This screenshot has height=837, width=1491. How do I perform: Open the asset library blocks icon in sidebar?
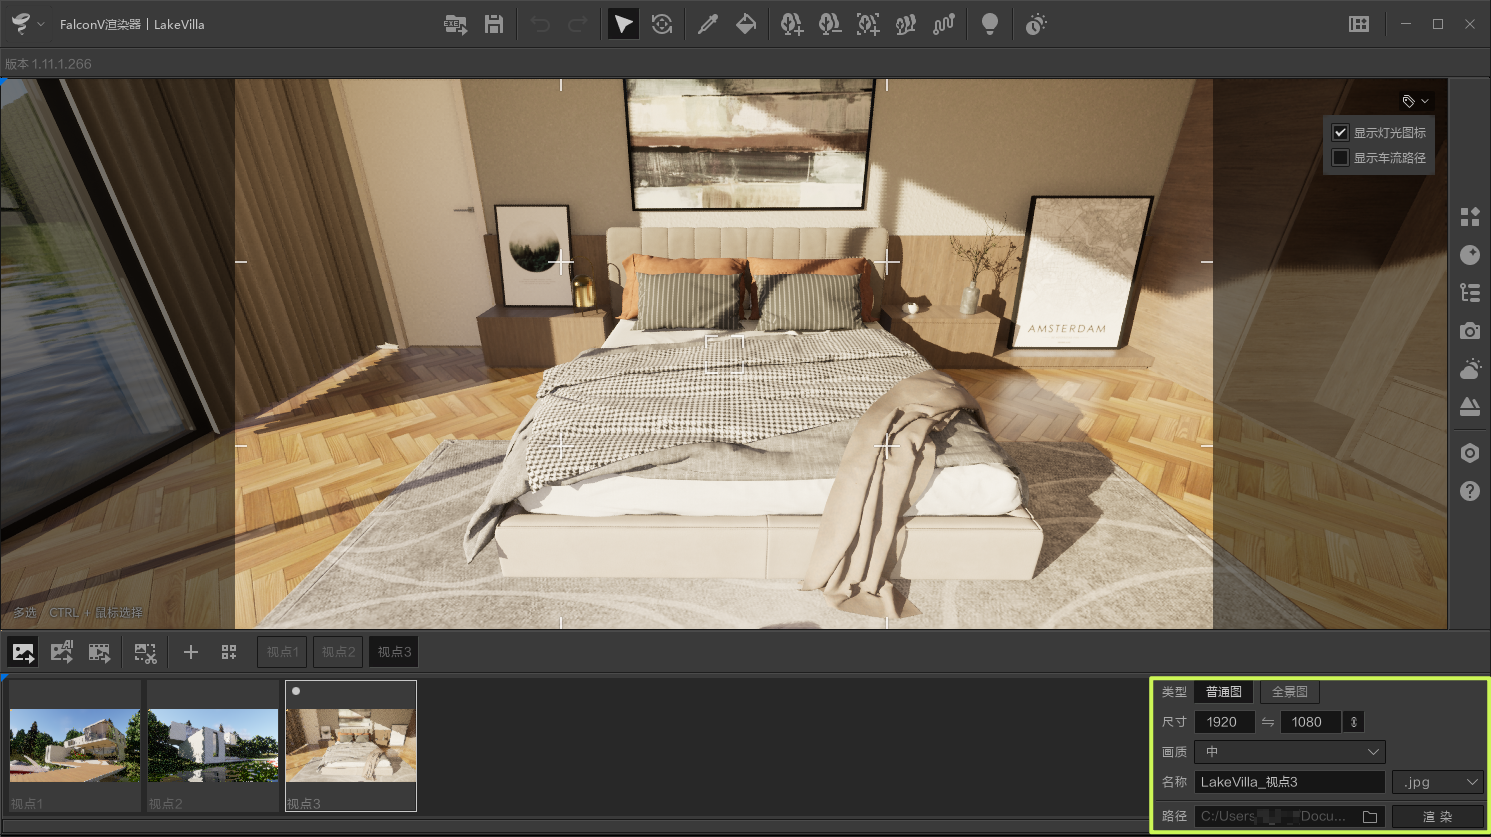pyautogui.click(x=1470, y=217)
